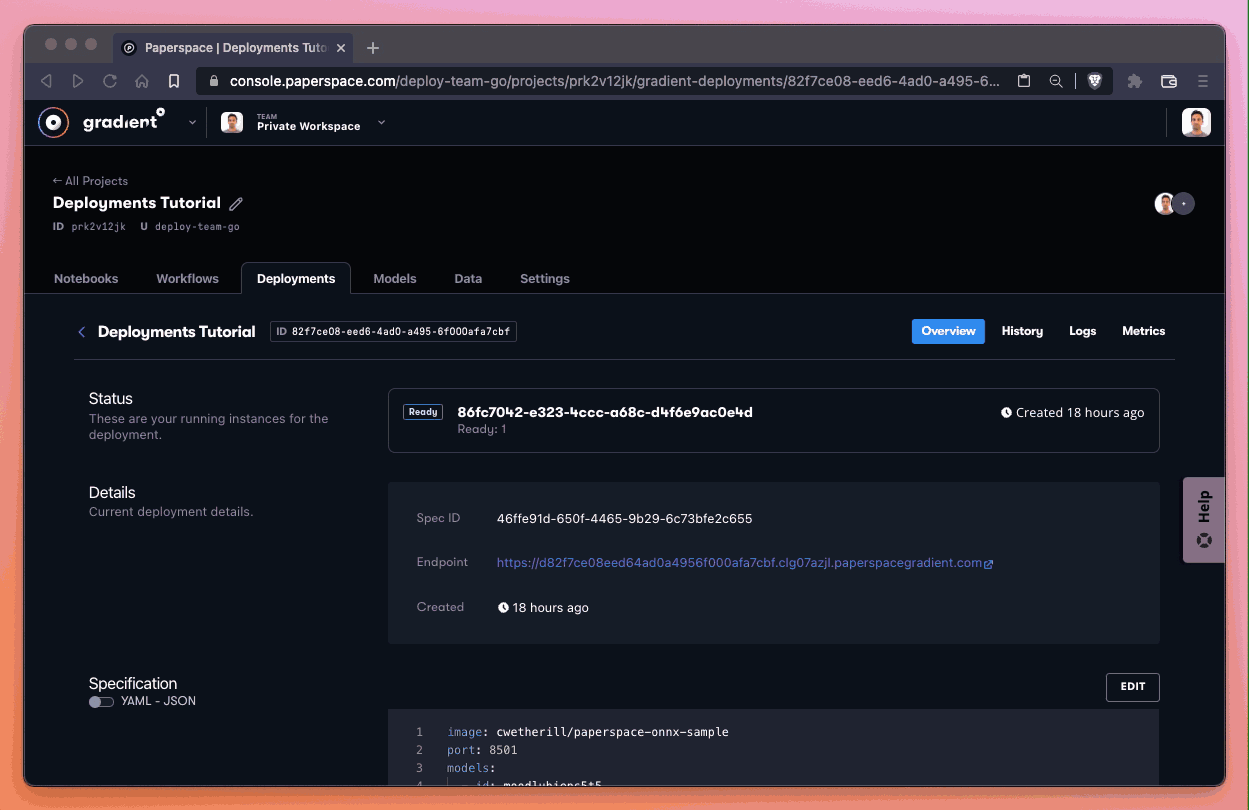1249x810 pixels.
Task: Click the external link icon after endpoint
Action: click(989, 564)
